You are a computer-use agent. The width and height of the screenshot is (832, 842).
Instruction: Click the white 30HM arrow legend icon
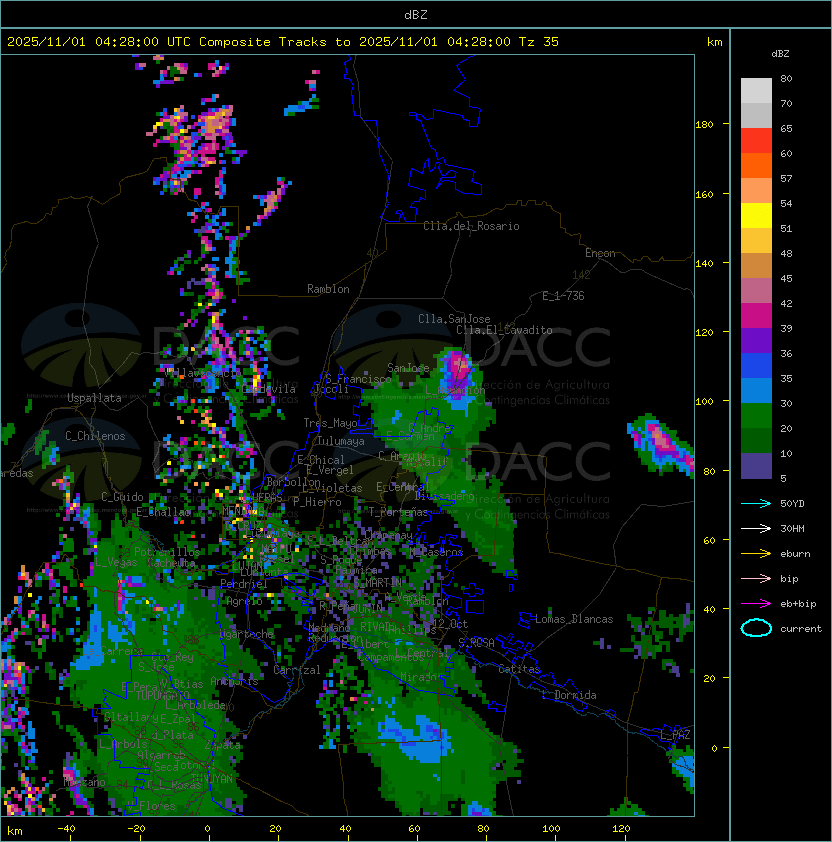pos(756,528)
